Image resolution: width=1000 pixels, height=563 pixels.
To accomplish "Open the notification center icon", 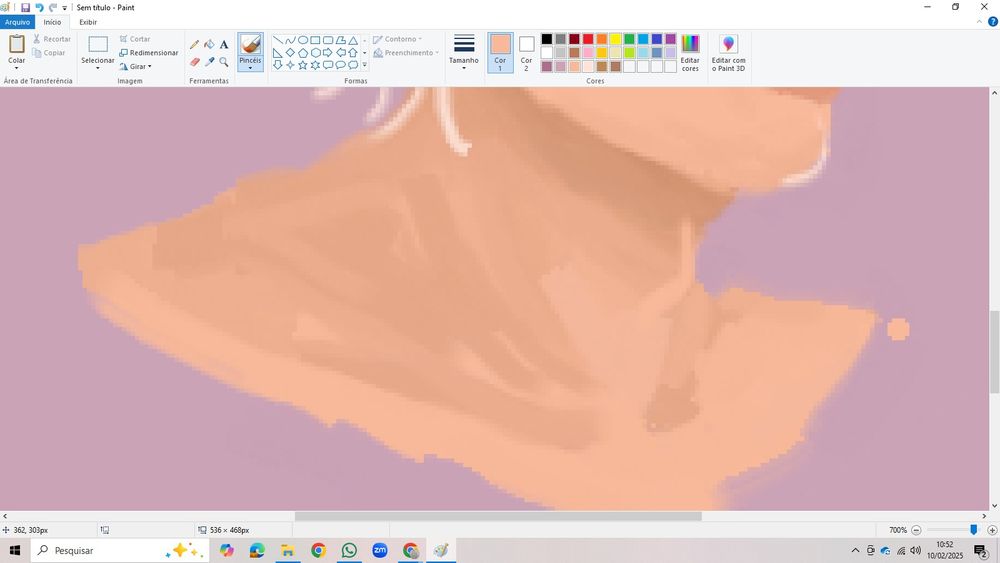I will [981, 551].
